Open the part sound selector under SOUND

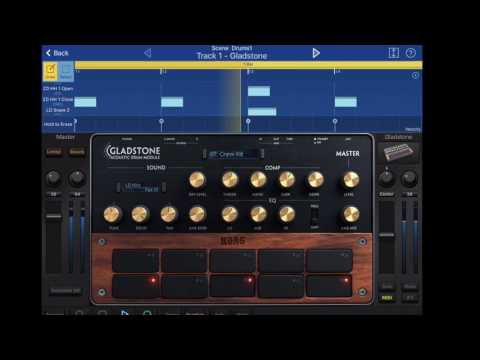[x=141, y=187]
